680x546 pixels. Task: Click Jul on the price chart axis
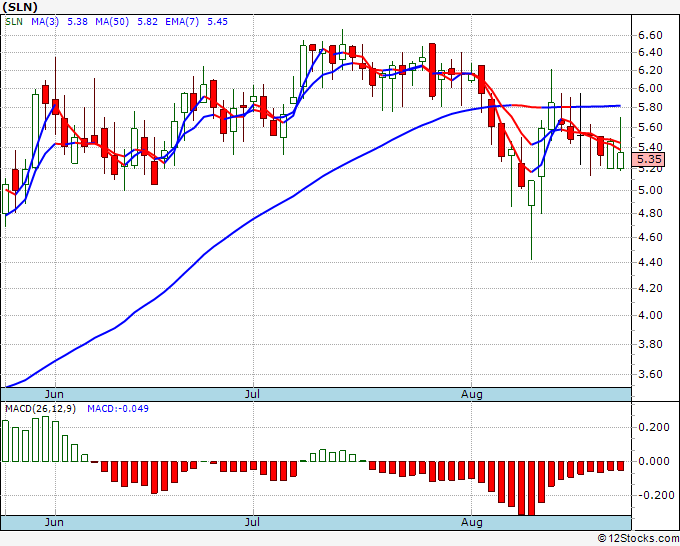tap(252, 394)
